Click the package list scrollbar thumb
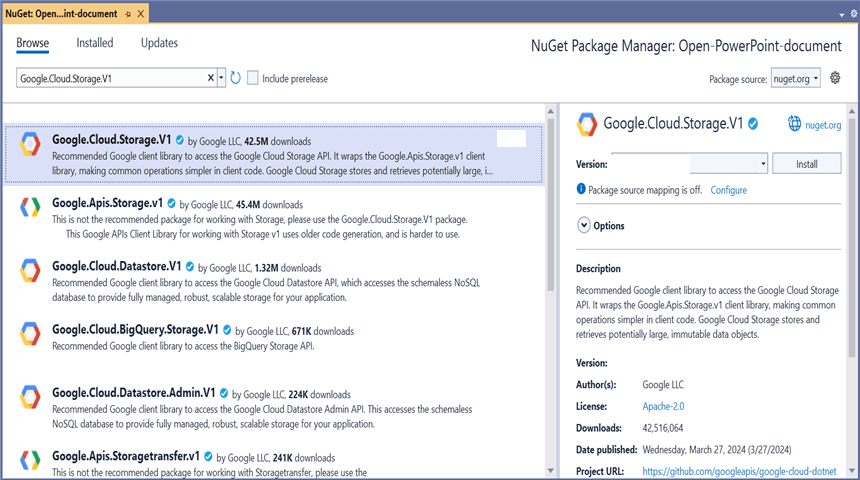This screenshot has width=860, height=480. [551, 204]
